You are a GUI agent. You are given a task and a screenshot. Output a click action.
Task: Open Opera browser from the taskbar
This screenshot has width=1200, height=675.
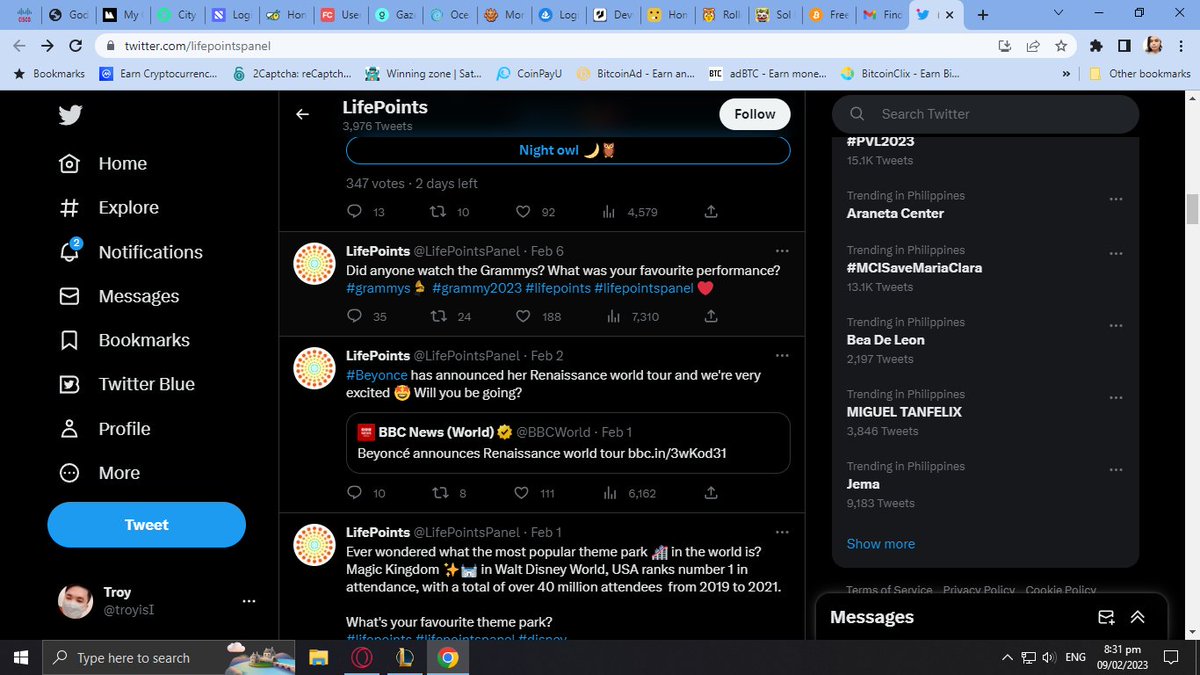(362, 657)
